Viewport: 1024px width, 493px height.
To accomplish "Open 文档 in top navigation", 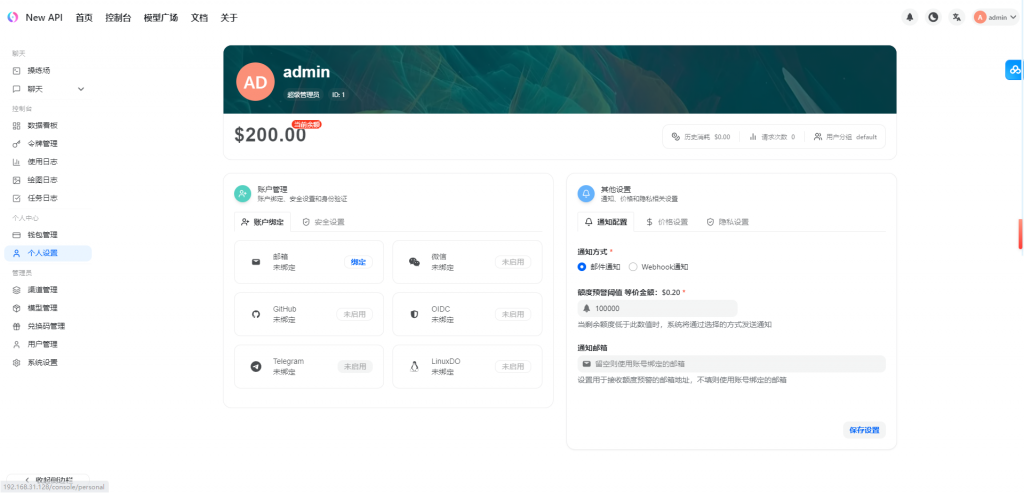I will click(199, 18).
